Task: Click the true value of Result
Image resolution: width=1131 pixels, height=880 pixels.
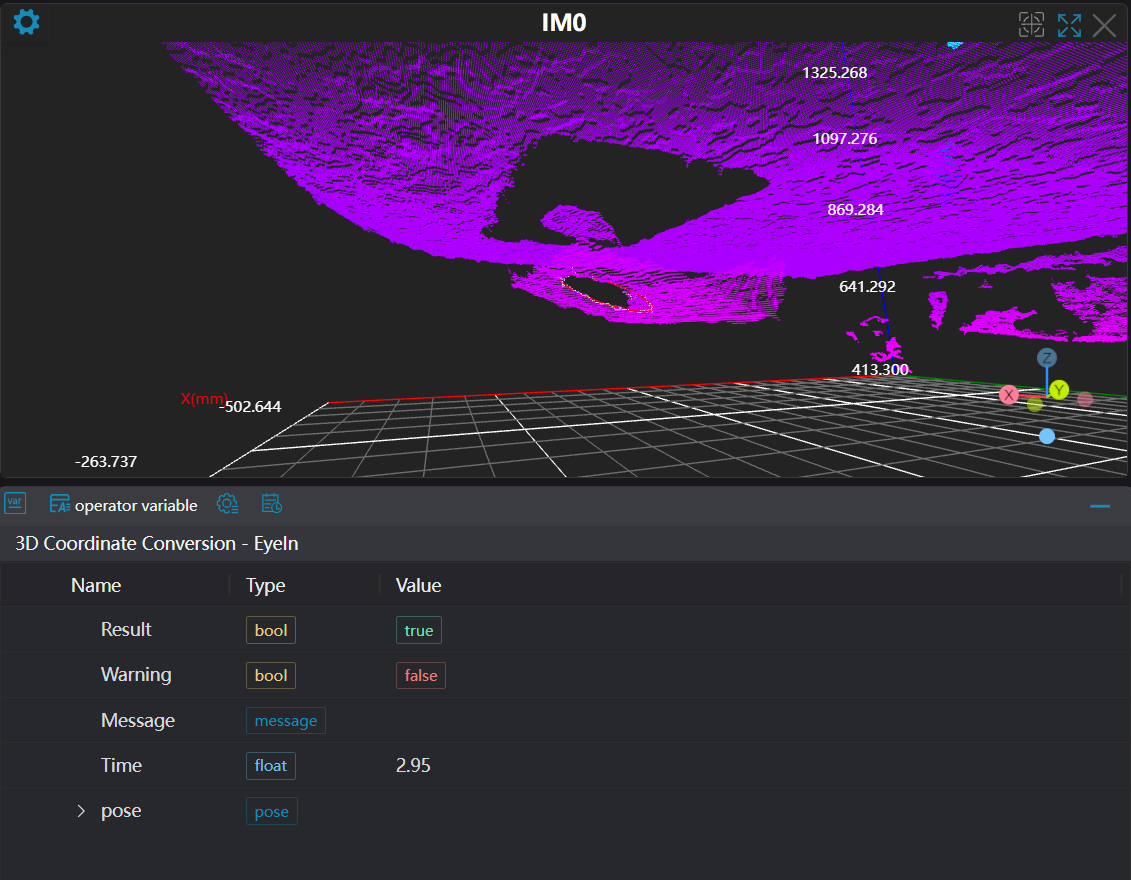Action: (418, 630)
